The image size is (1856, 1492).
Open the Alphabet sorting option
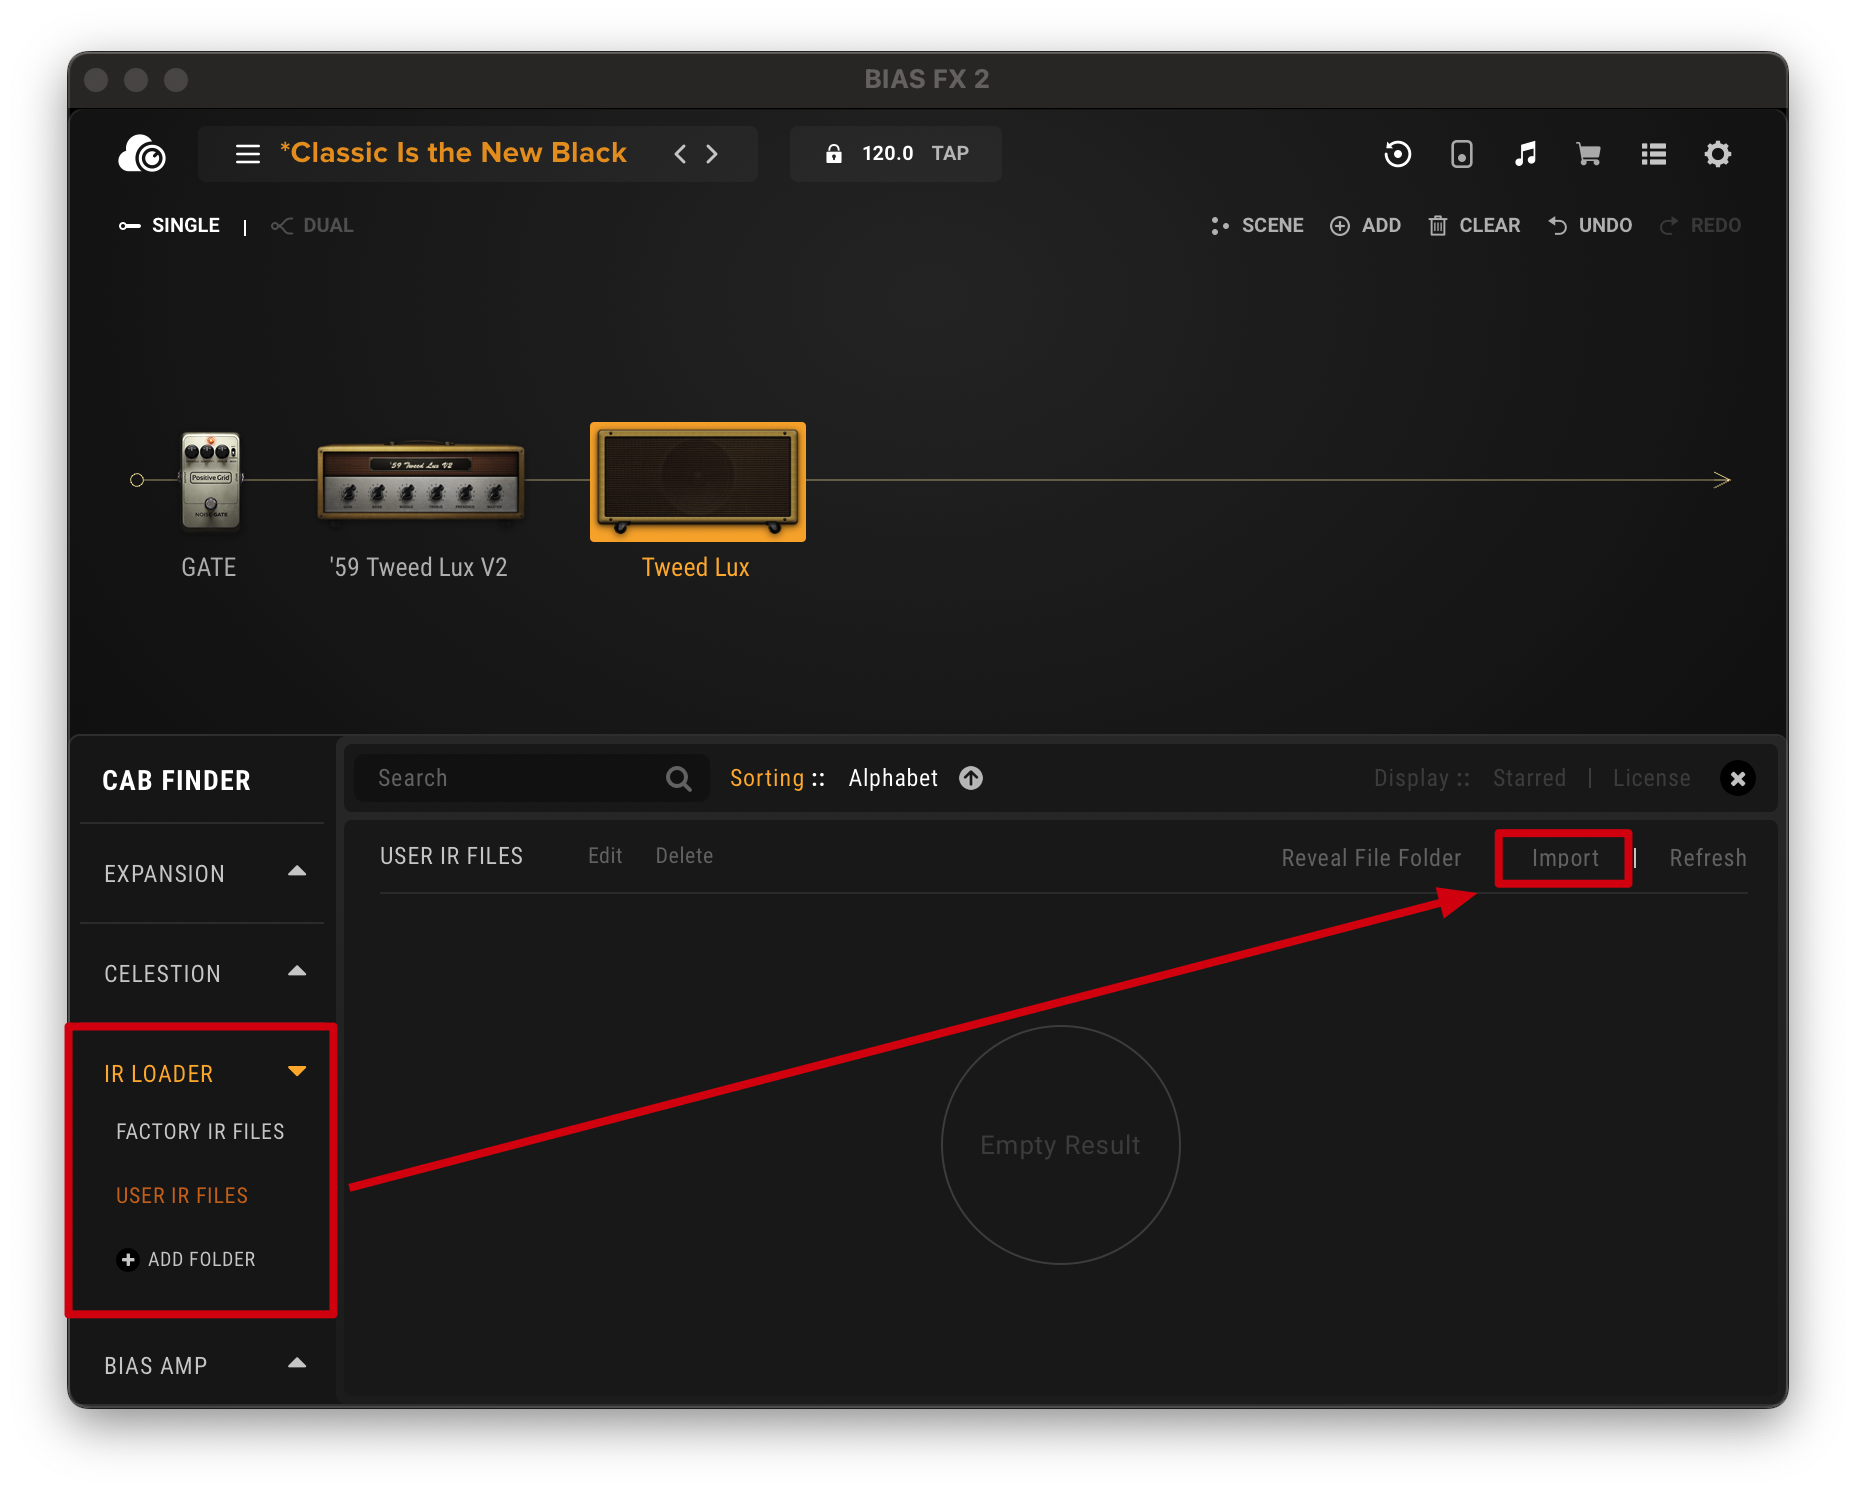[893, 778]
